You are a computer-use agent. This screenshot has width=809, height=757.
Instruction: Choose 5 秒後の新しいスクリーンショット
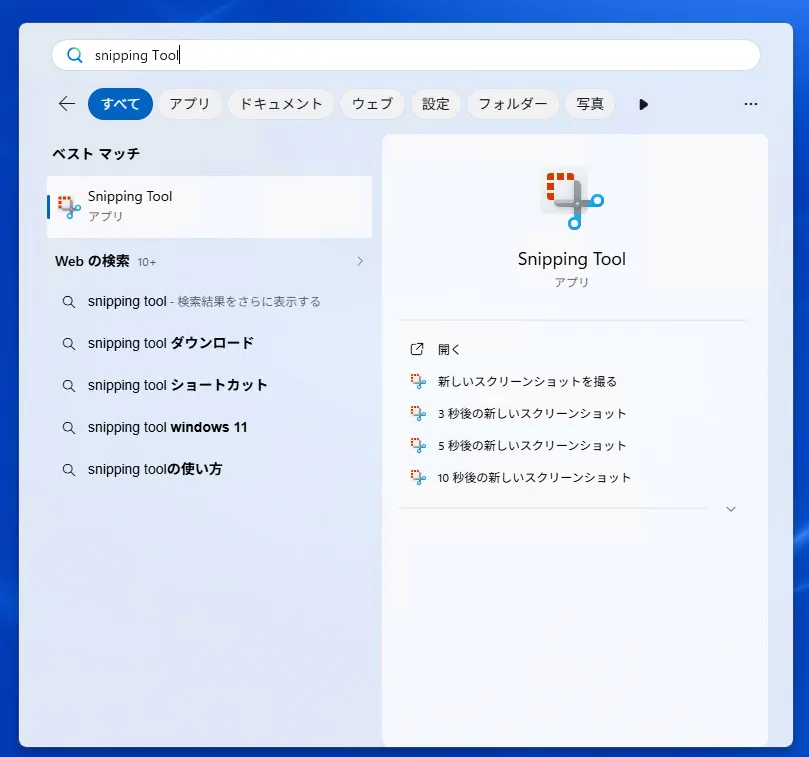tap(532, 445)
